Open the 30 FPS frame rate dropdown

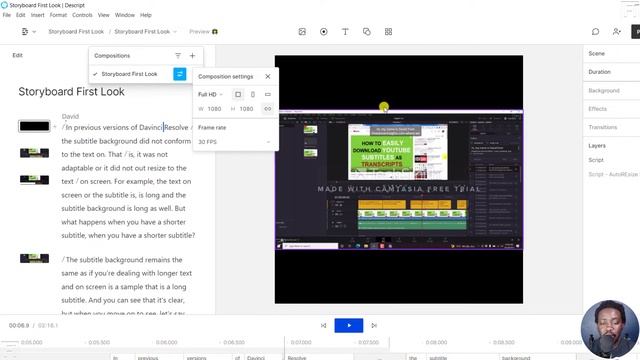click(x=234, y=142)
